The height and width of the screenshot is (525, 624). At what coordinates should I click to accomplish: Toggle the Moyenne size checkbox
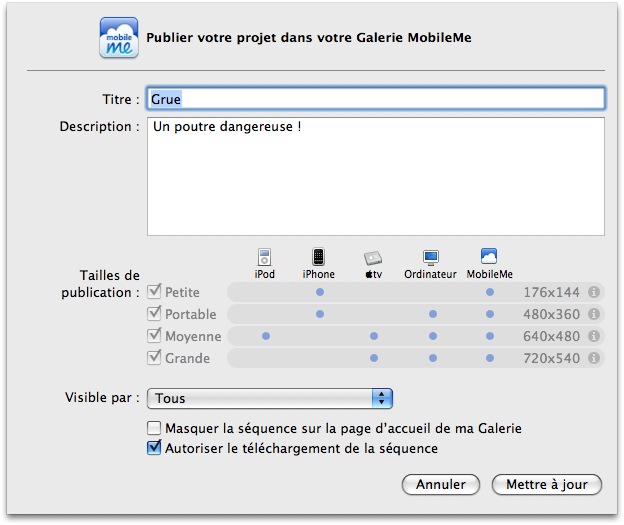(x=154, y=335)
